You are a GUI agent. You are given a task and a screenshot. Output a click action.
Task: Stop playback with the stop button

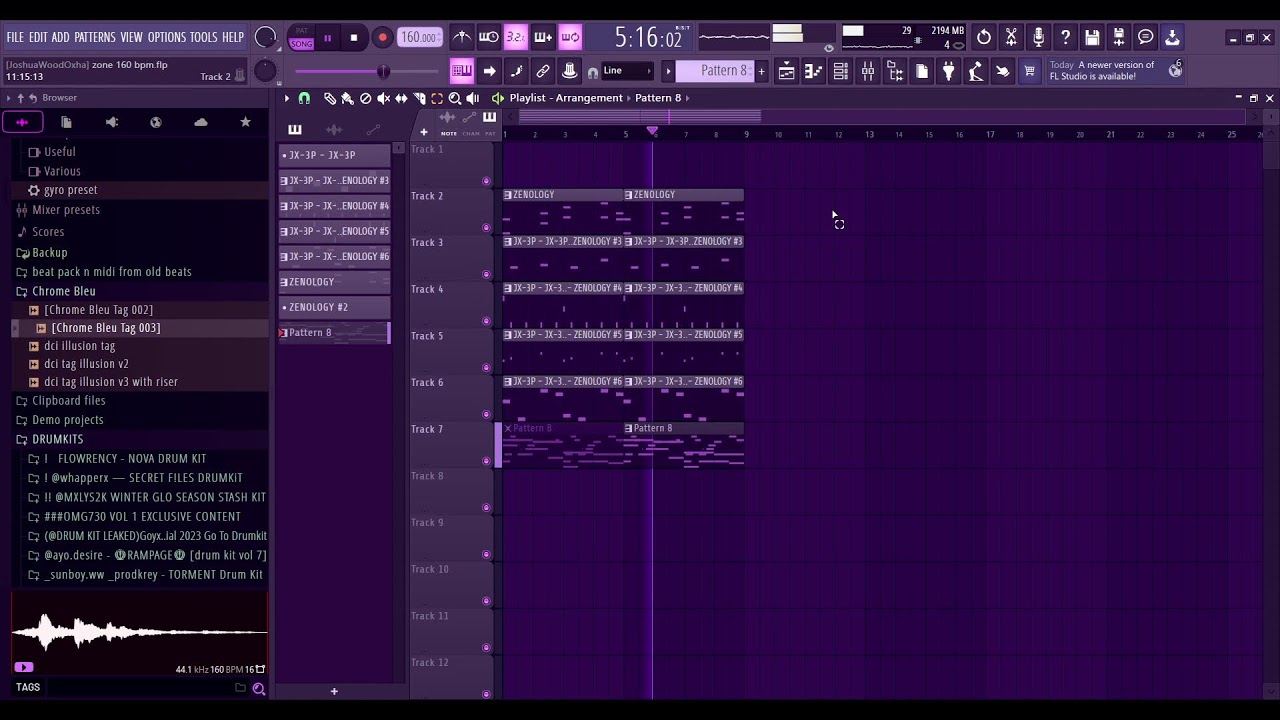353,38
